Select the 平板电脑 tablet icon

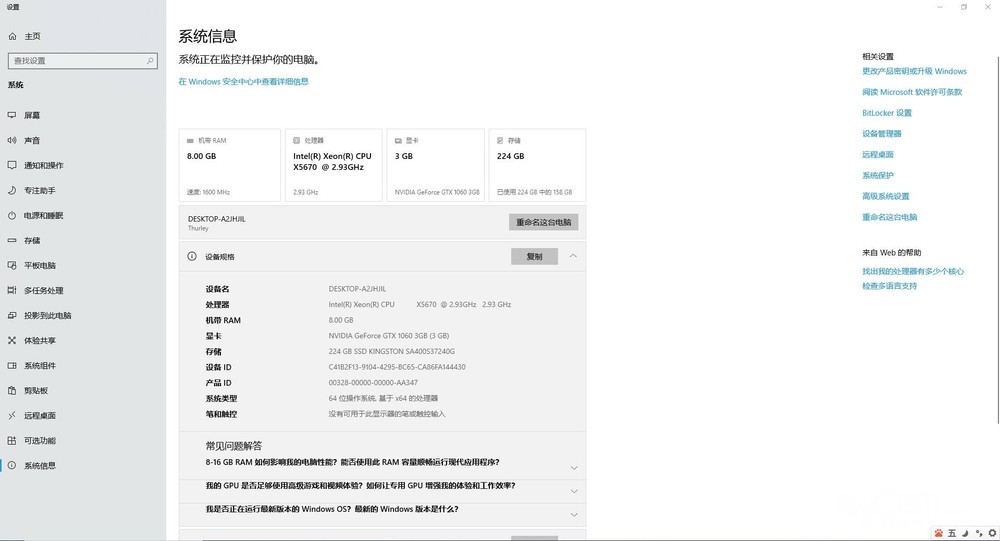point(12,265)
